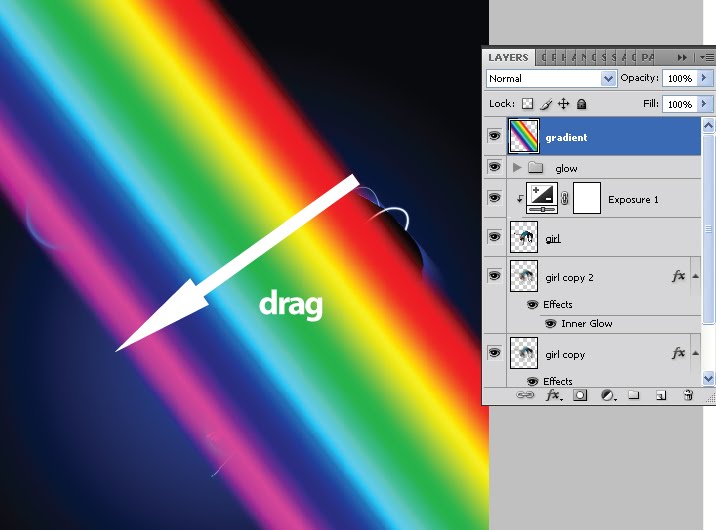This screenshot has width=716, height=530.
Task: Collapse effects on girl copy layer
Action: tap(695, 352)
